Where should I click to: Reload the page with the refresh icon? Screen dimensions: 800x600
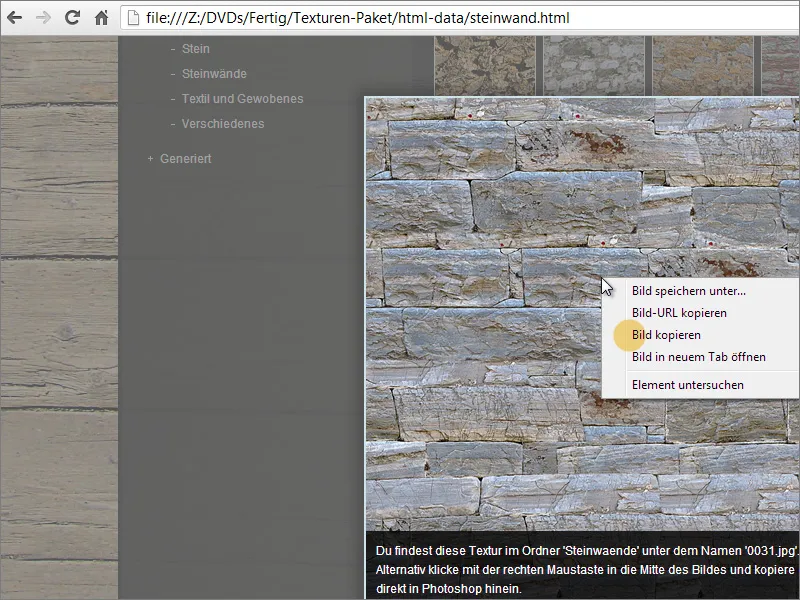pos(72,18)
